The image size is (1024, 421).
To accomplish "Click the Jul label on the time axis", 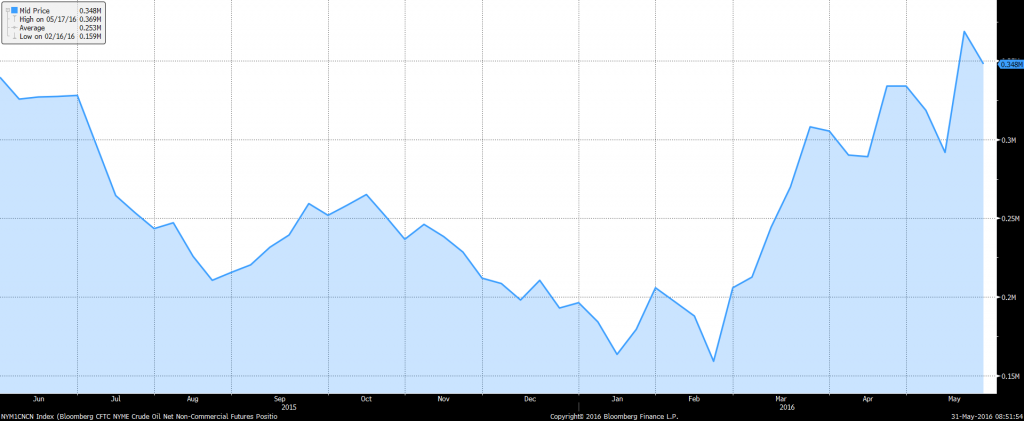I will coord(116,398).
